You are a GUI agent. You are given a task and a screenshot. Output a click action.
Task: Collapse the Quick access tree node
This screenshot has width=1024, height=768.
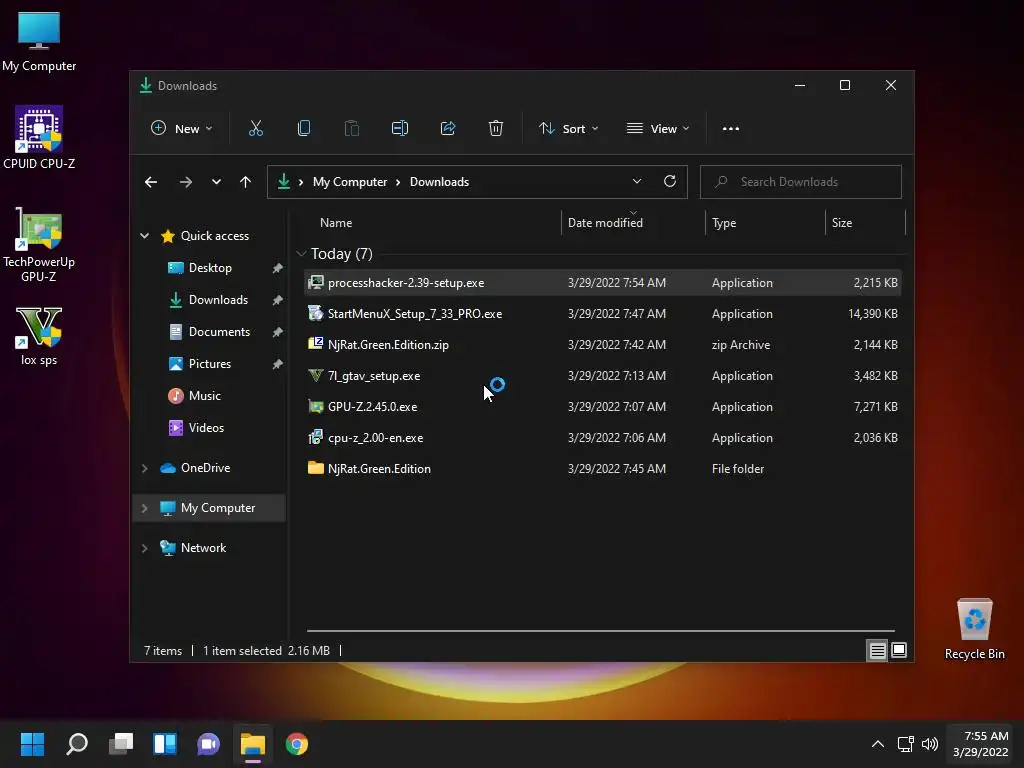(144, 236)
